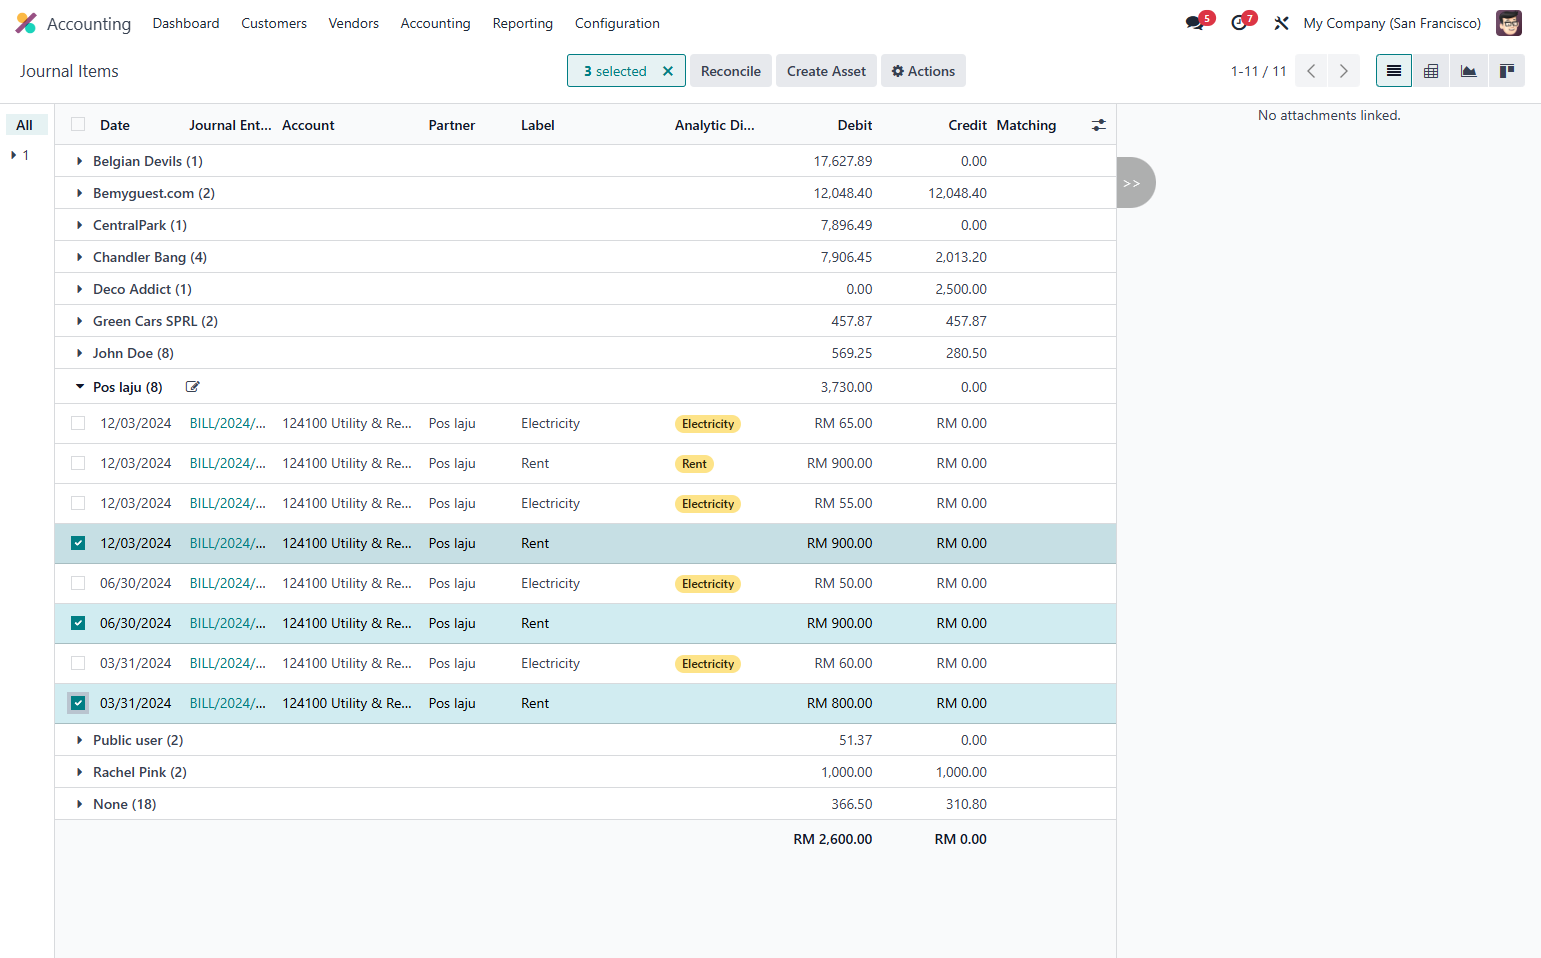
Task: Expand the John Doe group
Action: [x=80, y=353]
